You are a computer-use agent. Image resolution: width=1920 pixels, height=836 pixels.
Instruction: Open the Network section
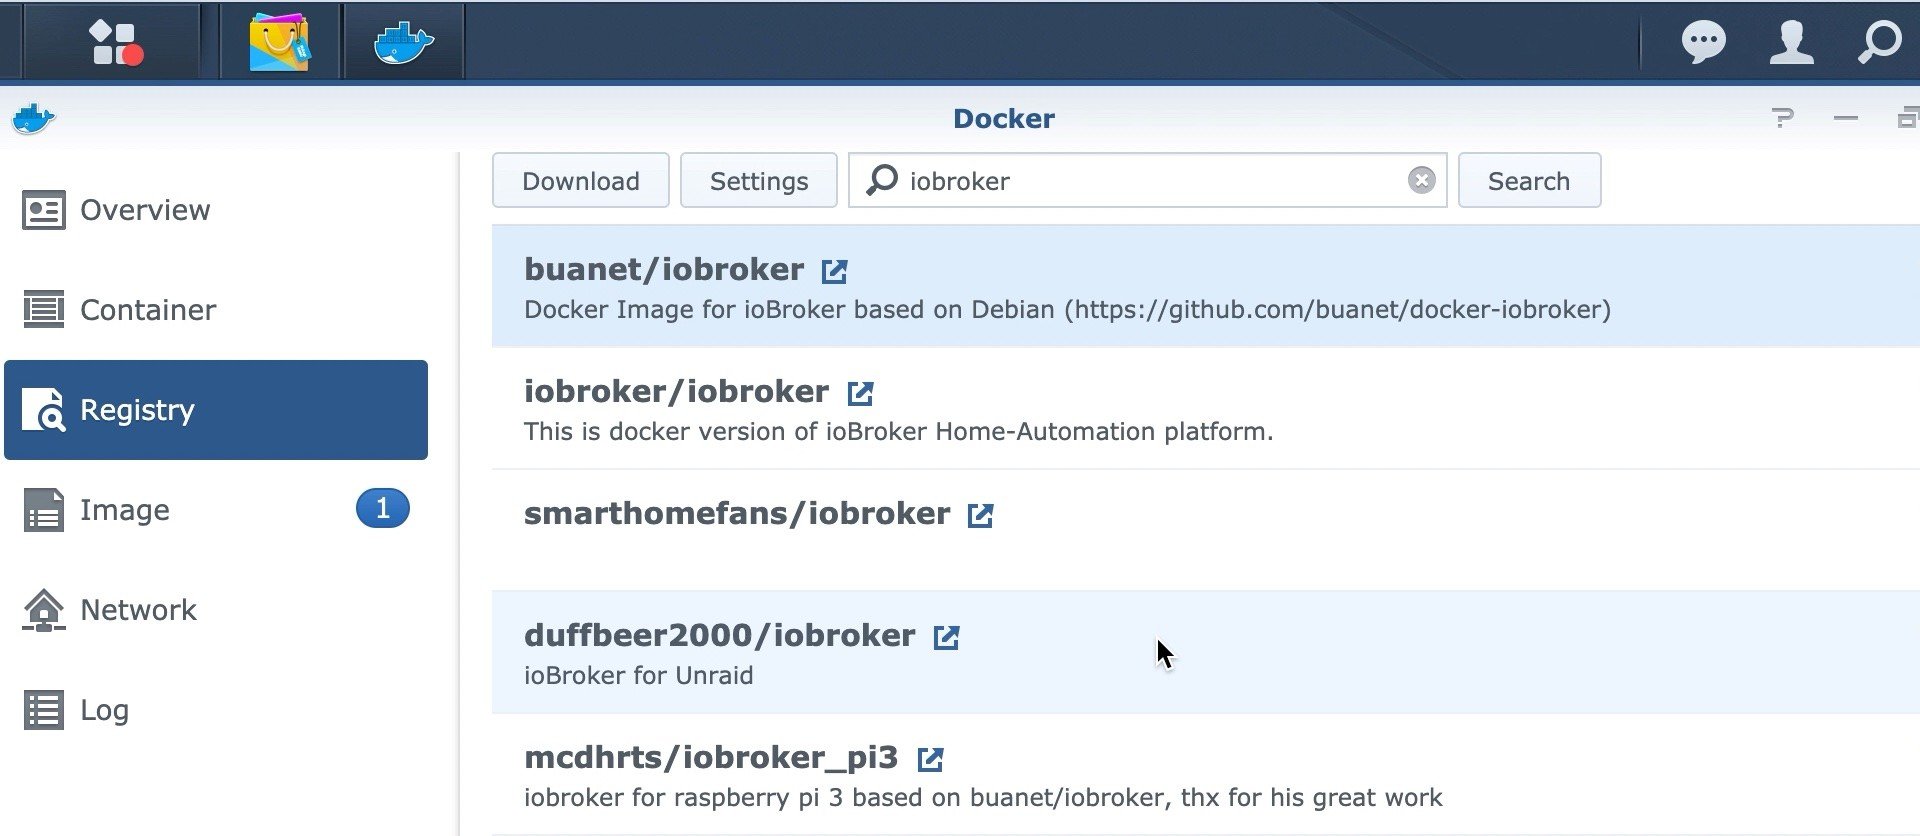[x=216, y=610]
